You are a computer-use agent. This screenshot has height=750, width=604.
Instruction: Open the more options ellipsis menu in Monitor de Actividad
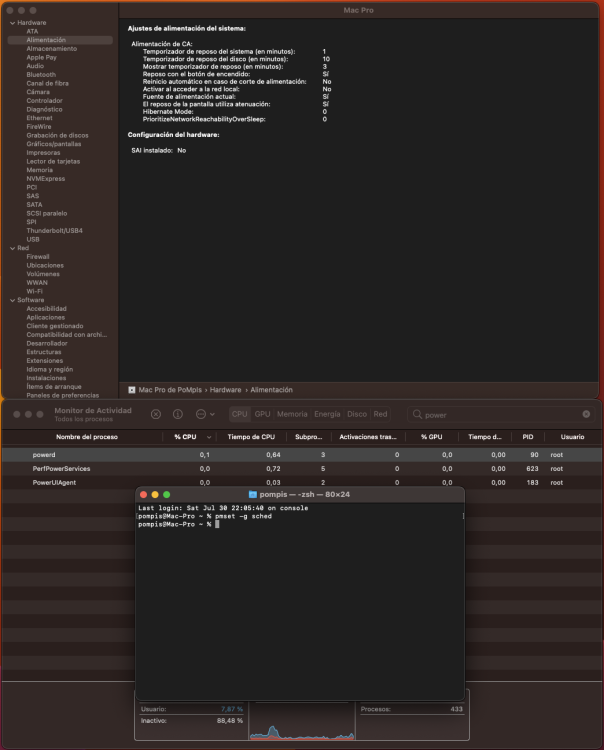(205, 414)
